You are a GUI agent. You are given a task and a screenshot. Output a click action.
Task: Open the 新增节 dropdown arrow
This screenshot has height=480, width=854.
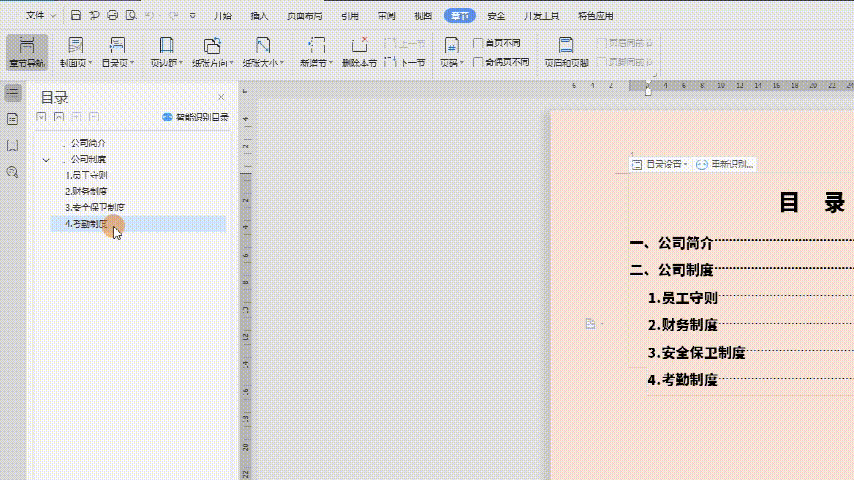pyautogui.click(x=331, y=63)
